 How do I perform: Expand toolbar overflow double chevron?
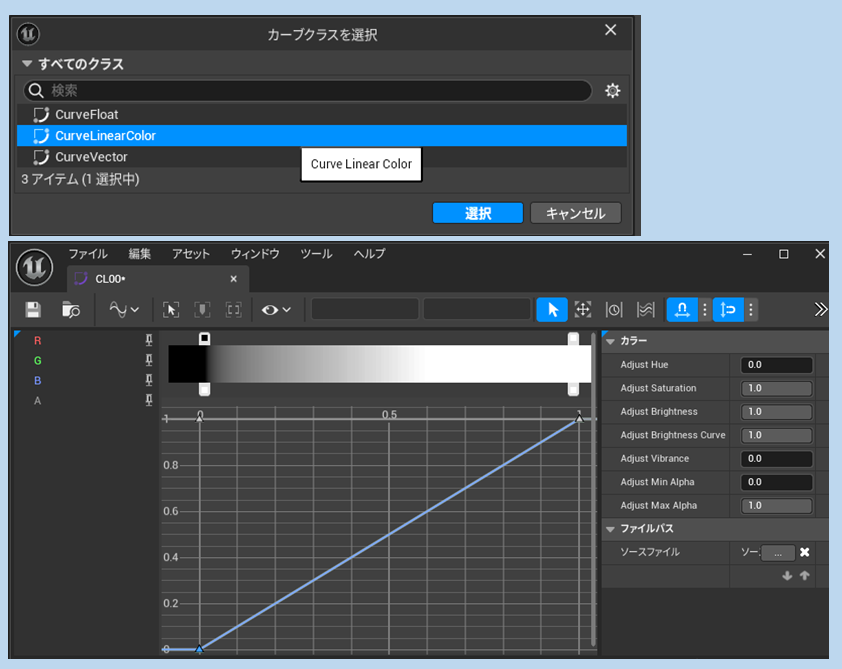(x=821, y=309)
